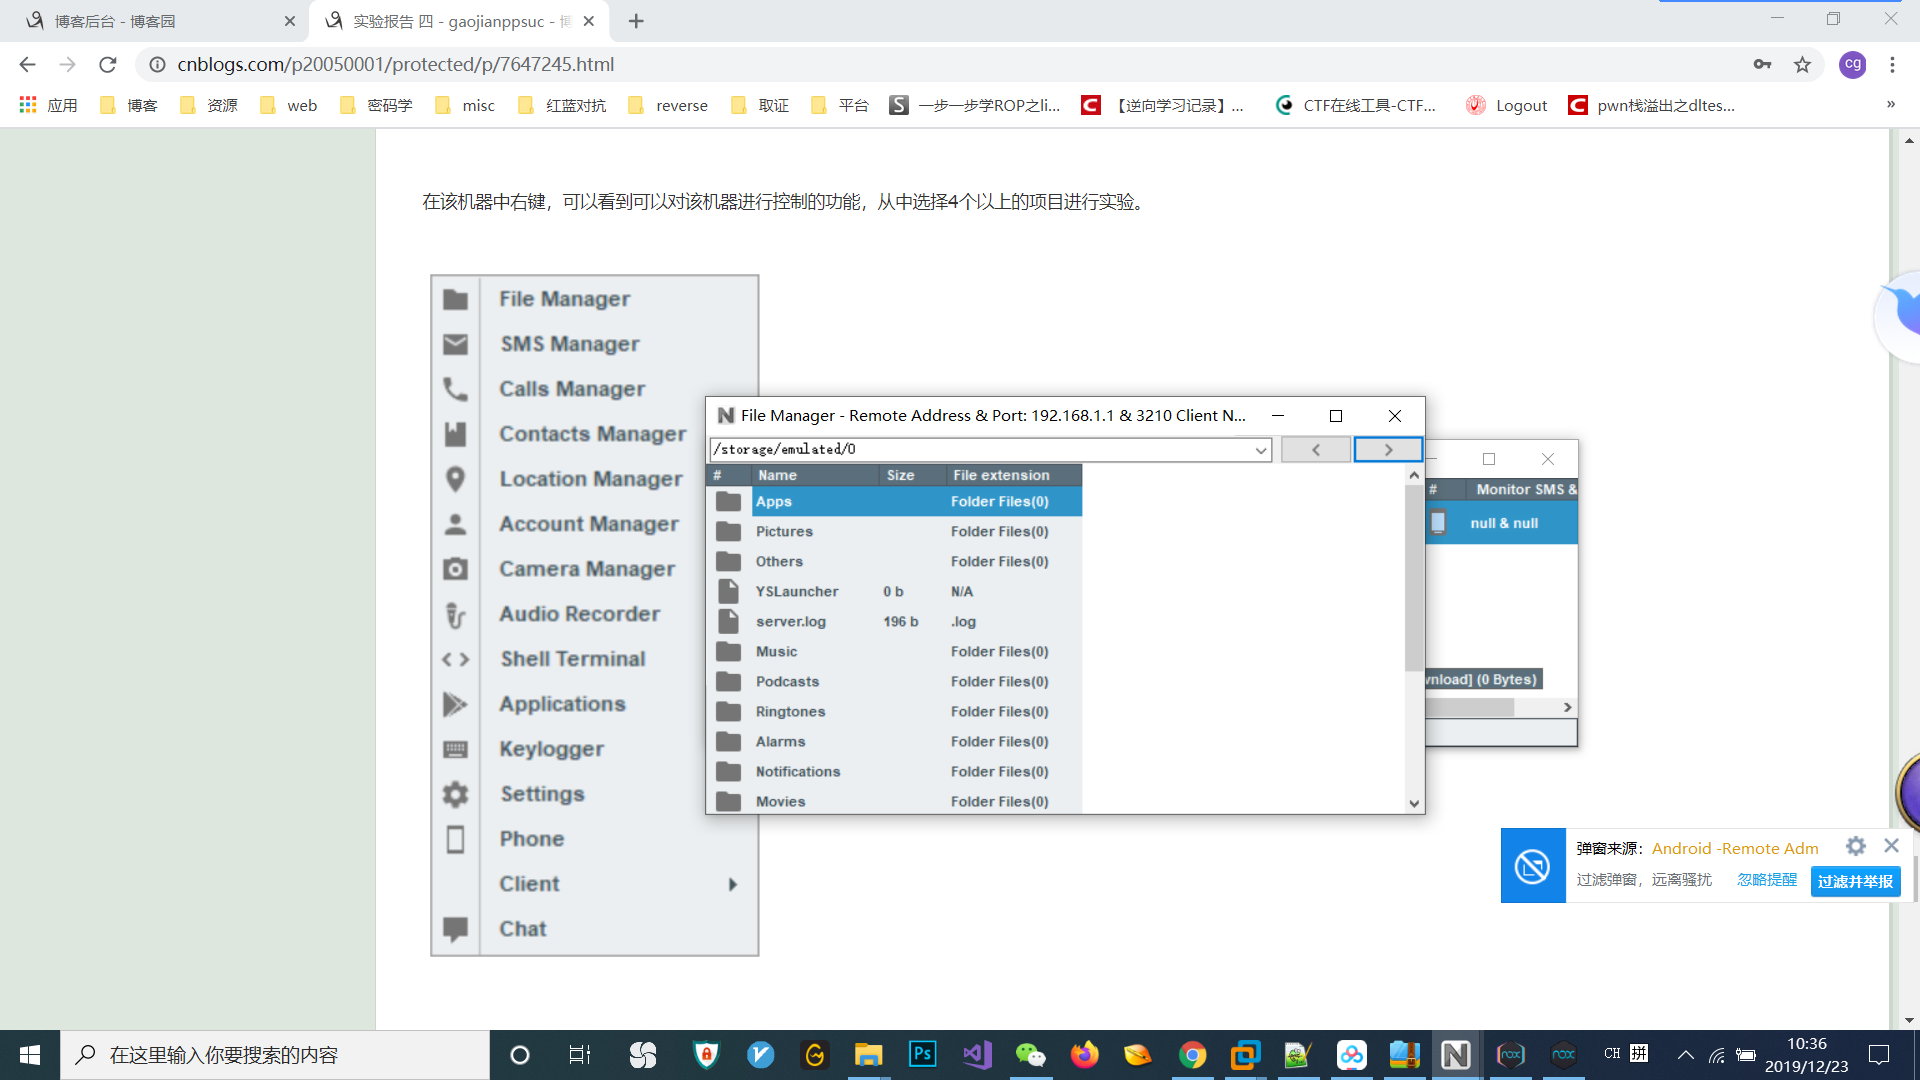Click the Settings gear icon in menu
Screen dimensions: 1920x1080
point(455,794)
